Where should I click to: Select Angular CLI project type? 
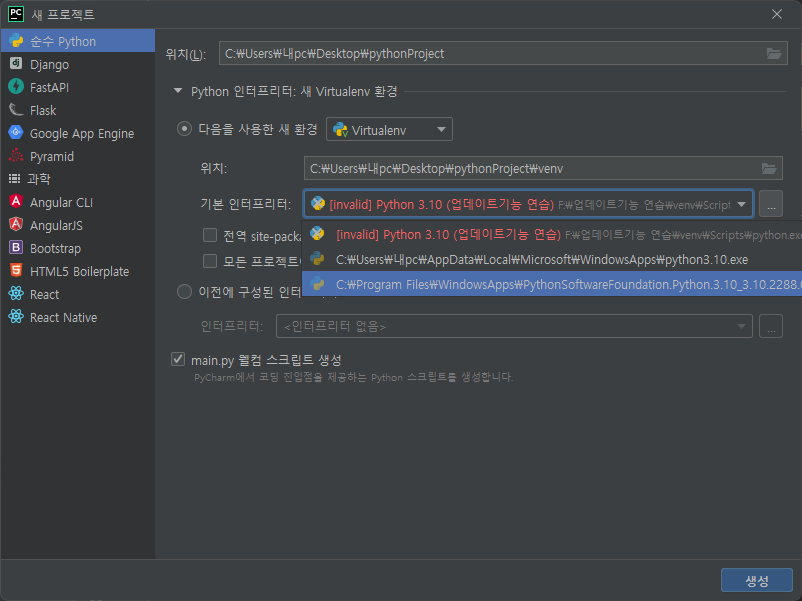click(78, 202)
